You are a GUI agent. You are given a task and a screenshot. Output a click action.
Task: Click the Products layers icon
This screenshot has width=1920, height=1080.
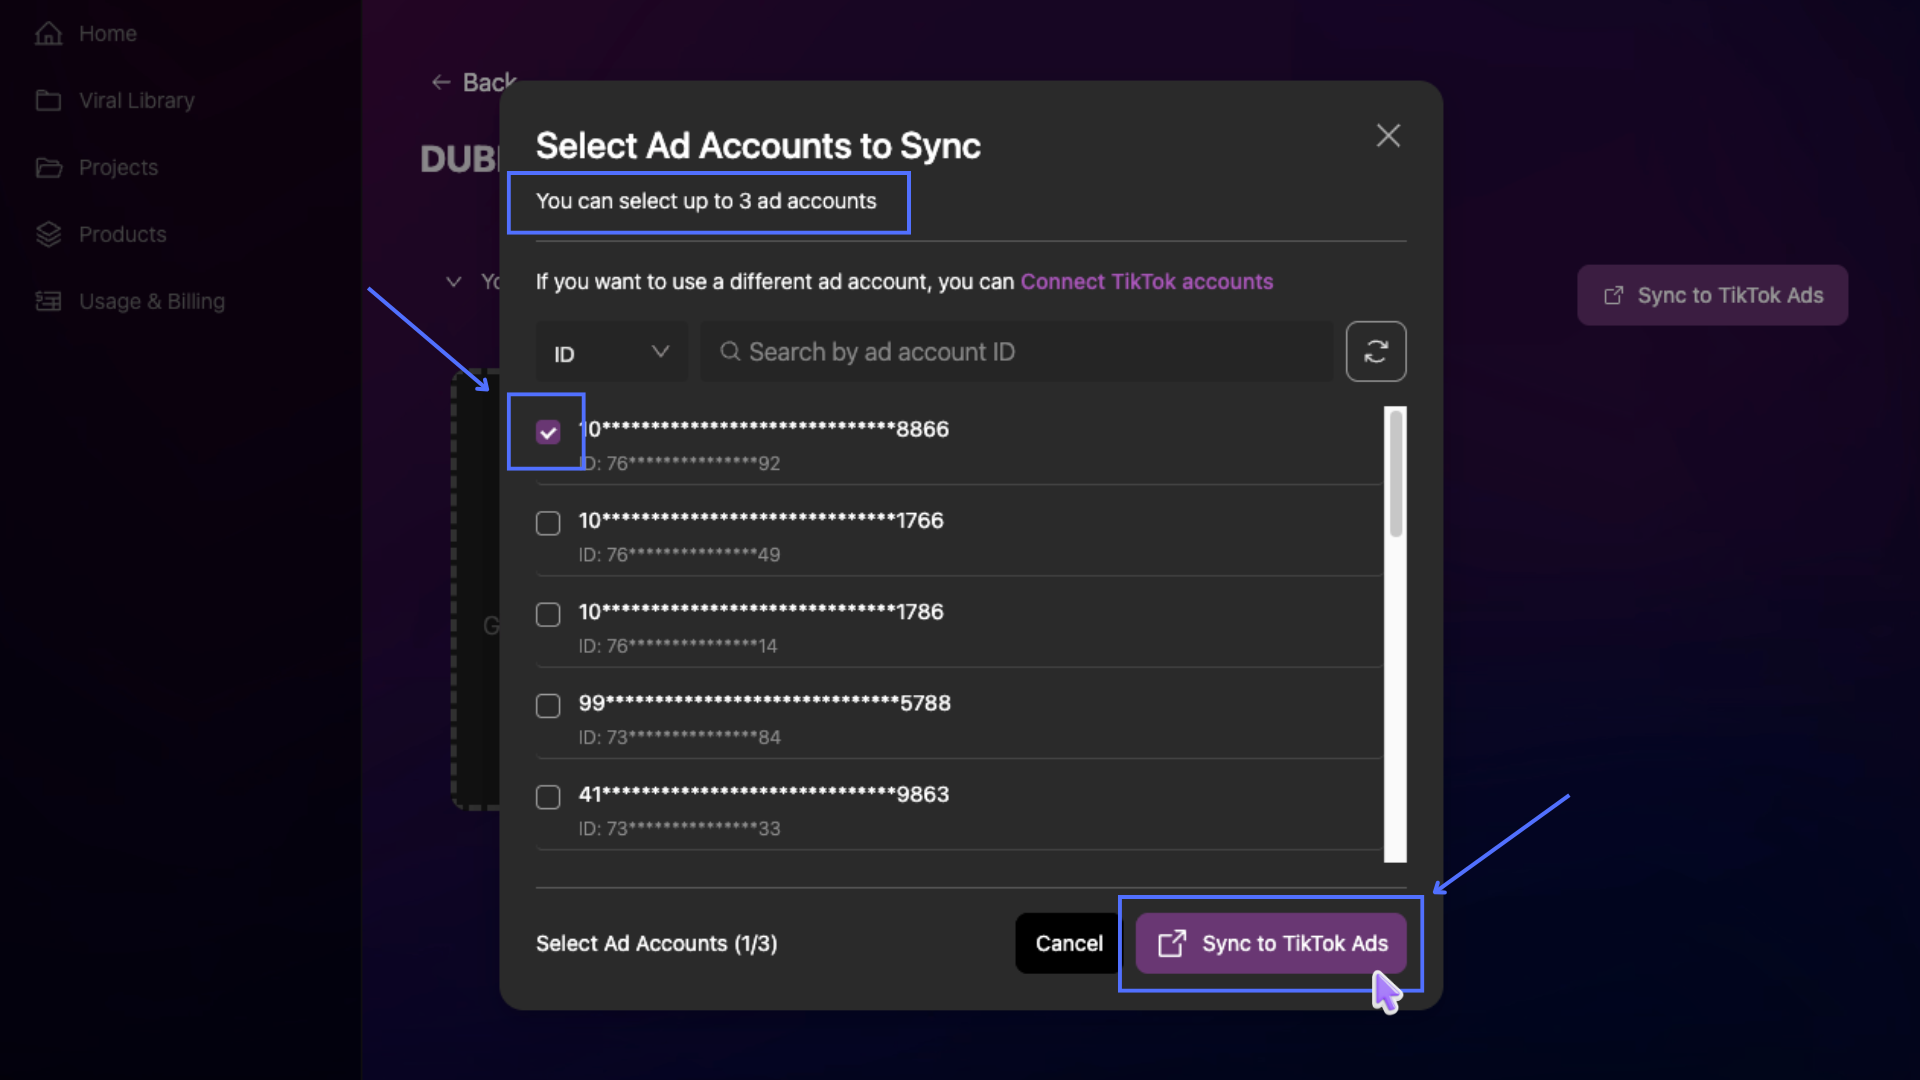tap(48, 235)
